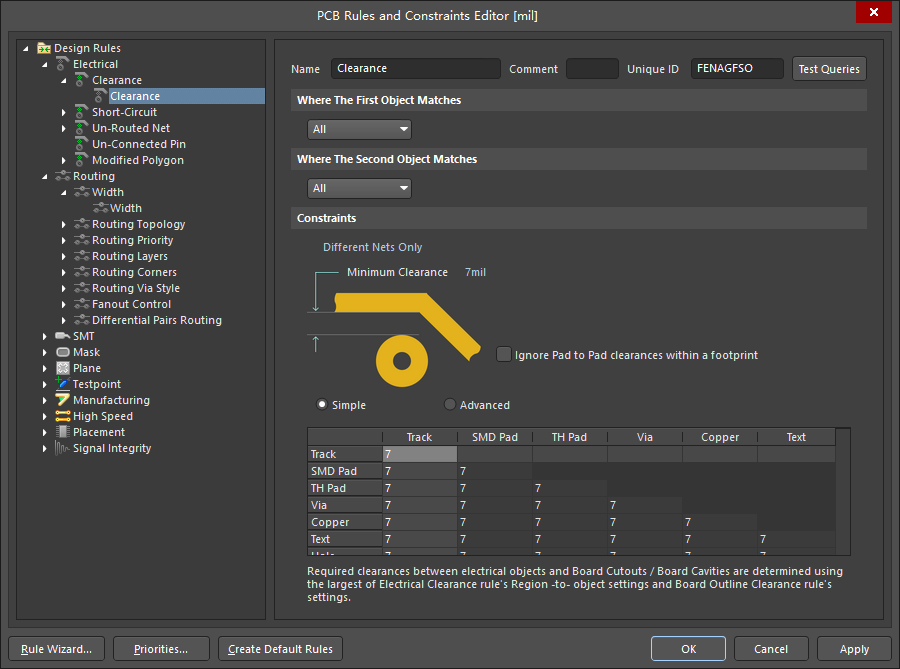Click the SMT category icon
This screenshot has height=669, width=900.
pos(63,336)
